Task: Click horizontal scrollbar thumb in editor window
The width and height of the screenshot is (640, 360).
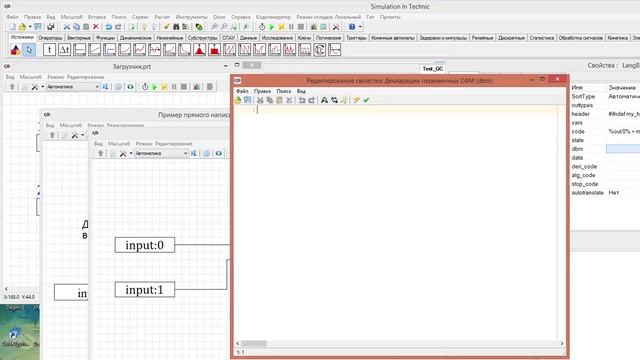Action: coord(254,344)
